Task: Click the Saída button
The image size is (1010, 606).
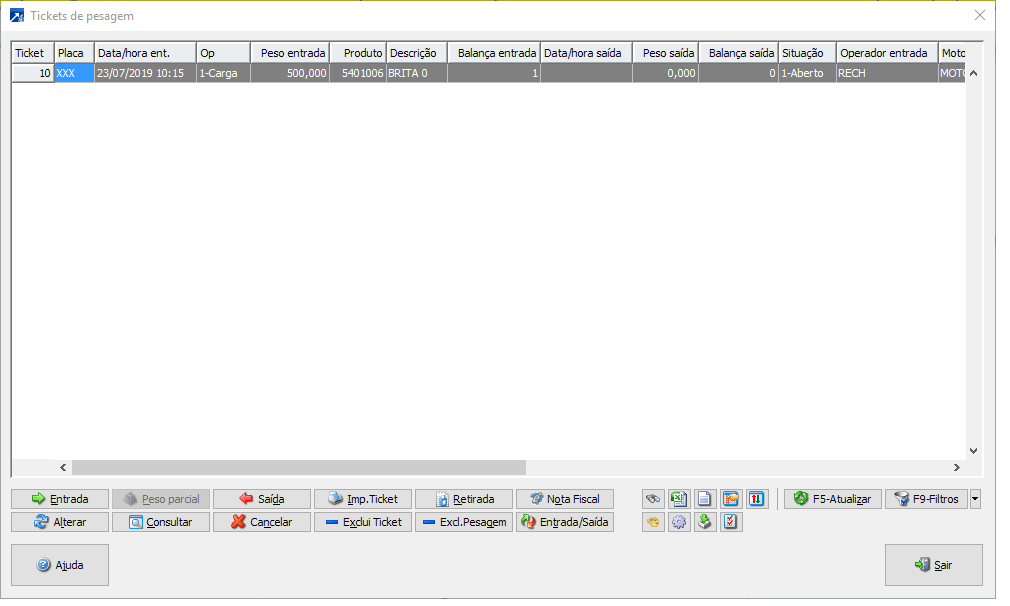Action: pos(262,499)
